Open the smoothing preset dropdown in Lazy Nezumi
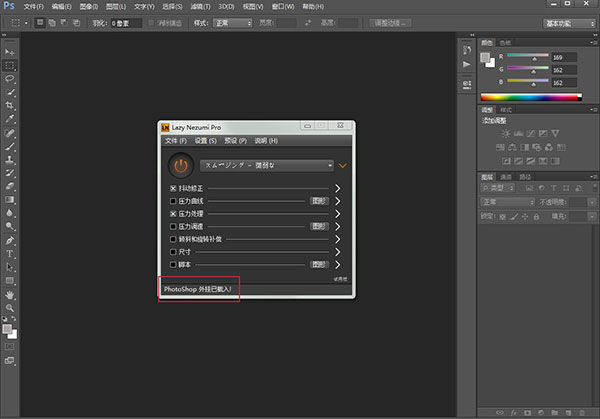The image size is (600, 419). [x=266, y=165]
